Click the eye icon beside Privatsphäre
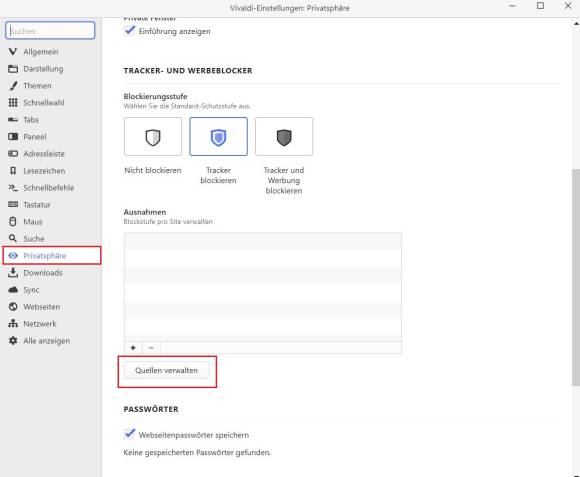This screenshot has width=580, height=477. pos(13,256)
